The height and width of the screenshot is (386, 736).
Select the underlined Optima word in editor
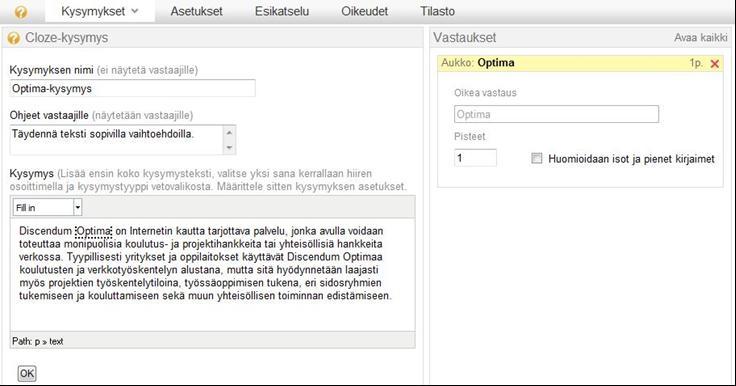pyautogui.click(x=93, y=231)
